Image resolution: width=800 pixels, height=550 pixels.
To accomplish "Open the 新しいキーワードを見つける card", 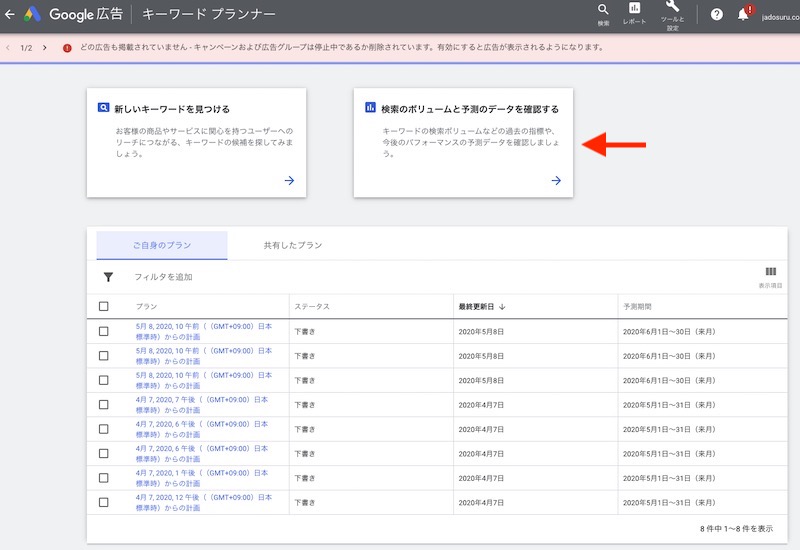I will coord(196,142).
